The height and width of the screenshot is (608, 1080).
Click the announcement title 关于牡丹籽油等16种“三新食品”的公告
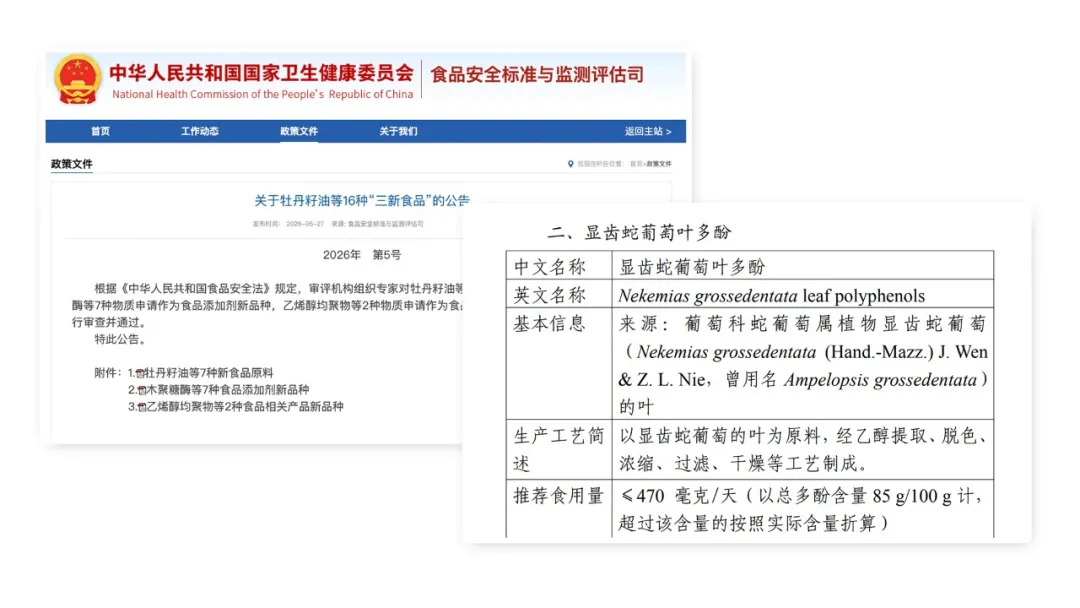362,200
